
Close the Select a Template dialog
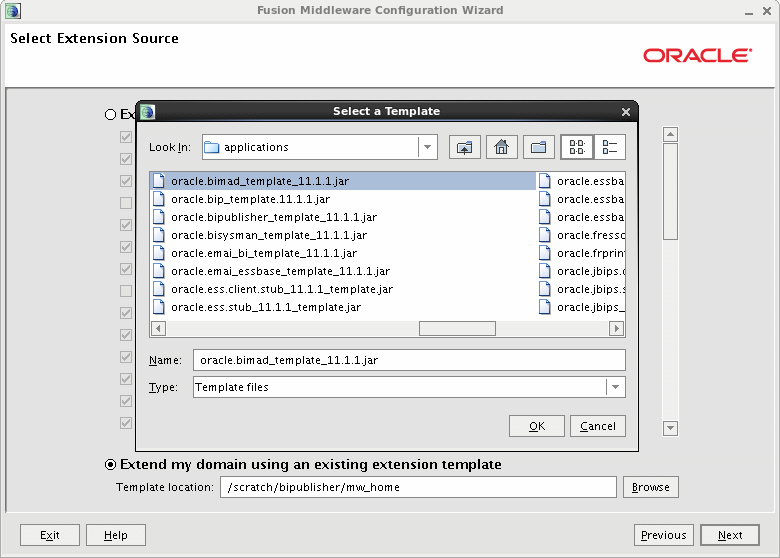tap(626, 112)
